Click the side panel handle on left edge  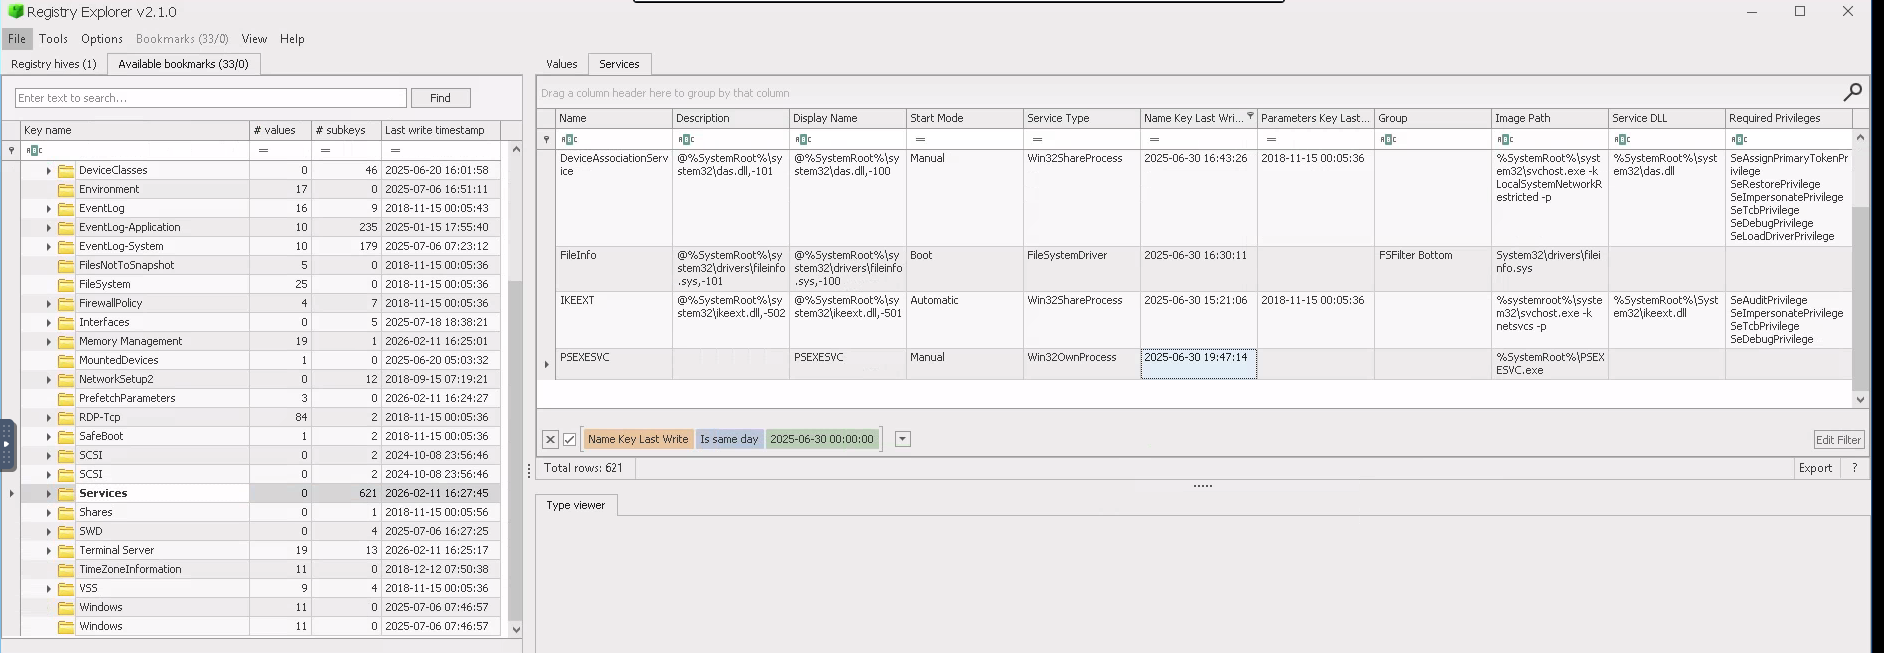point(7,445)
